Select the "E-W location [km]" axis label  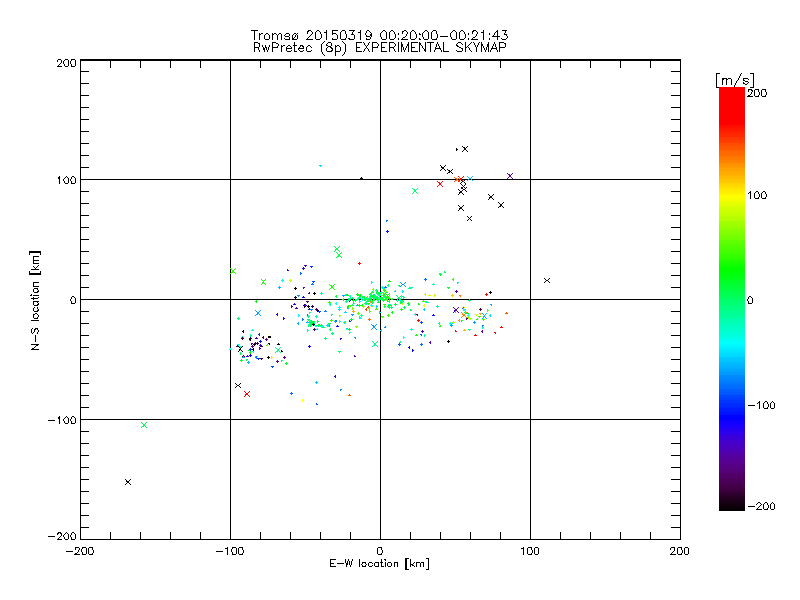point(379,564)
